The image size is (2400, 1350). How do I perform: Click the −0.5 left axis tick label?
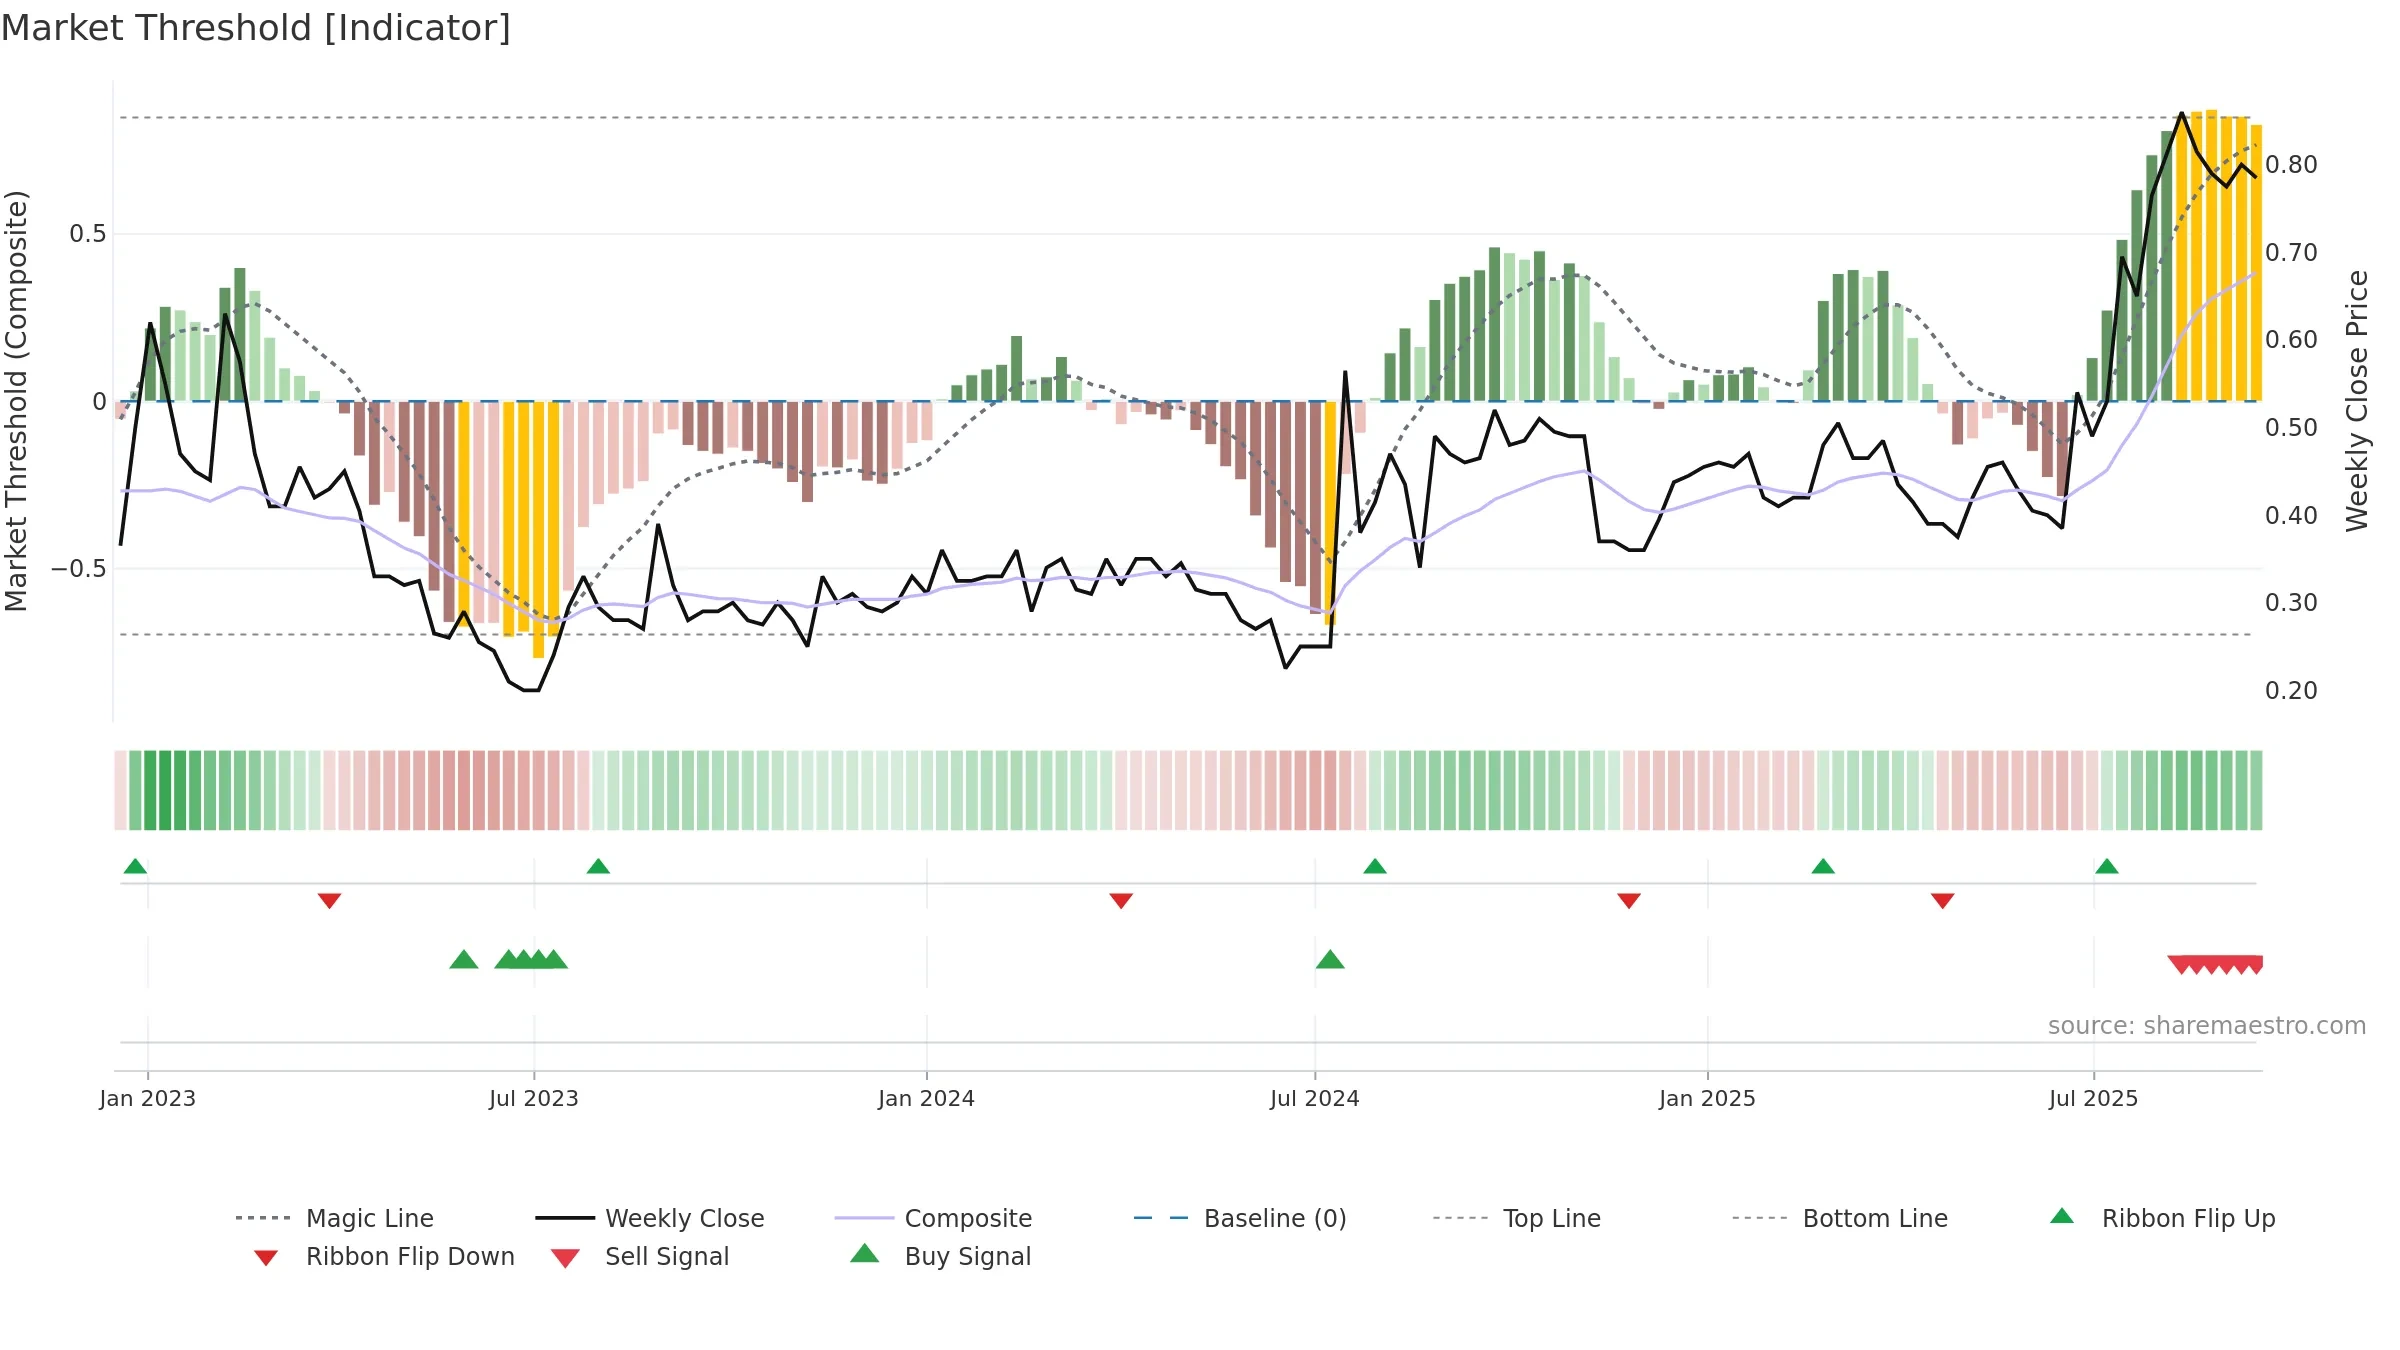pyautogui.click(x=78, y=568)
